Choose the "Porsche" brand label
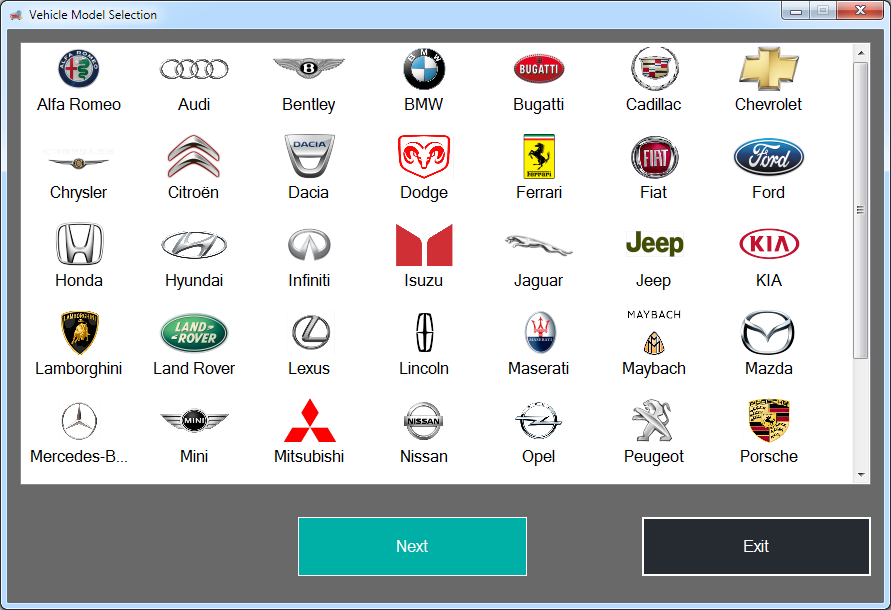The width and height of the screenshot is (891, 610). coord(769,457)
